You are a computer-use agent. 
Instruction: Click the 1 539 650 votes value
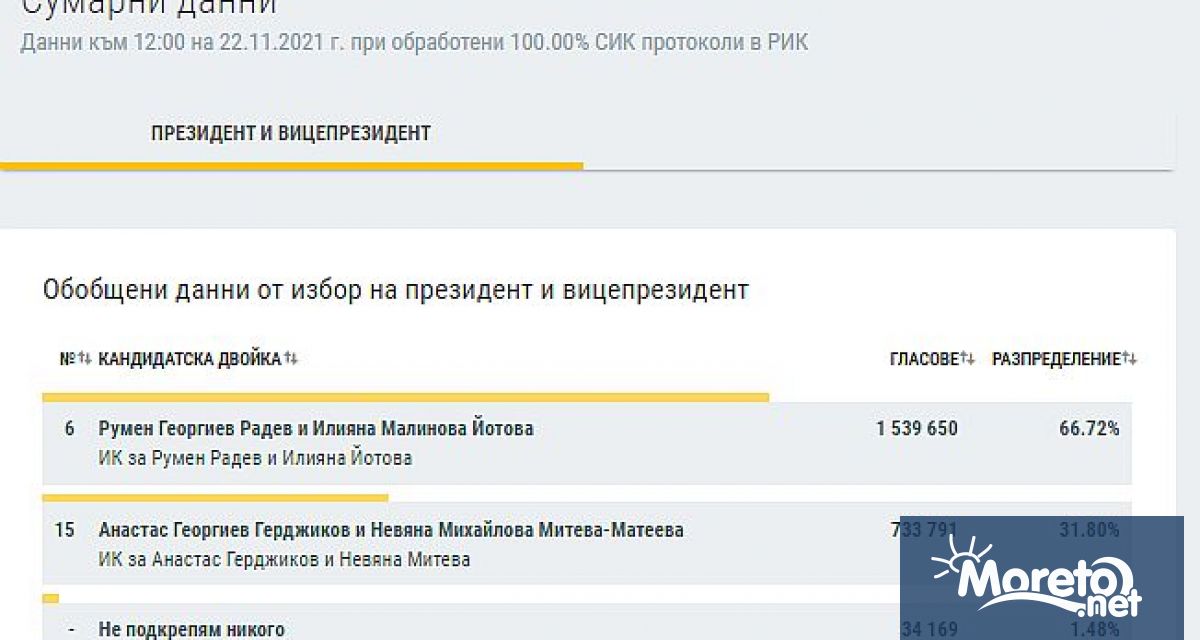coord(917,429)
